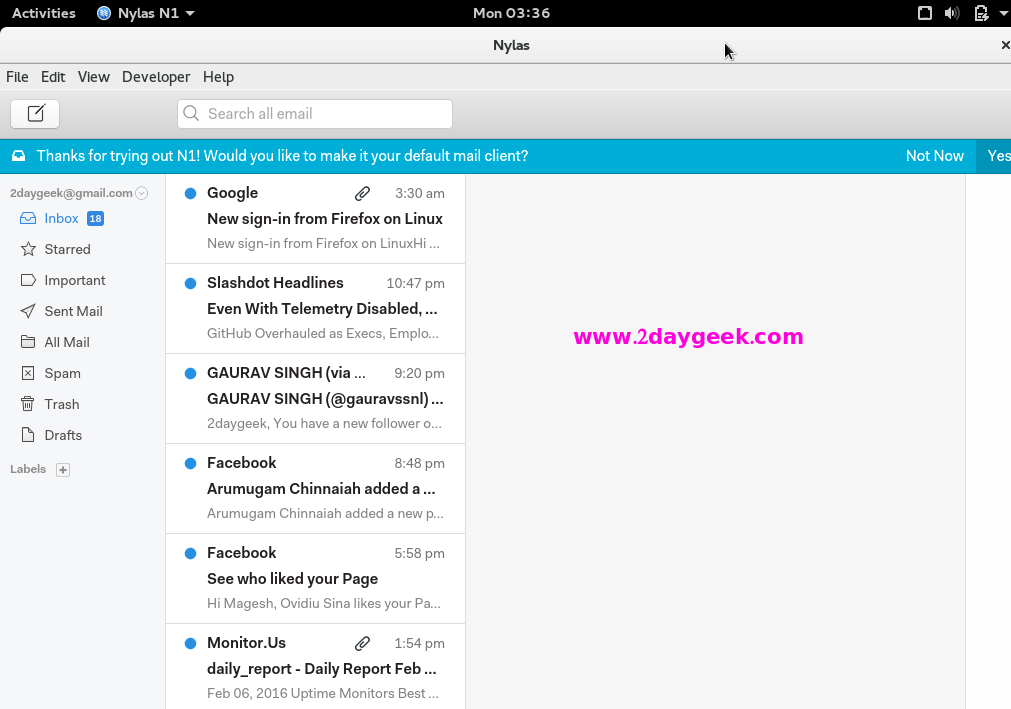Select the Spam folder
The image size is (1011, 709).
pyautogui.click(x=63, y=373)
